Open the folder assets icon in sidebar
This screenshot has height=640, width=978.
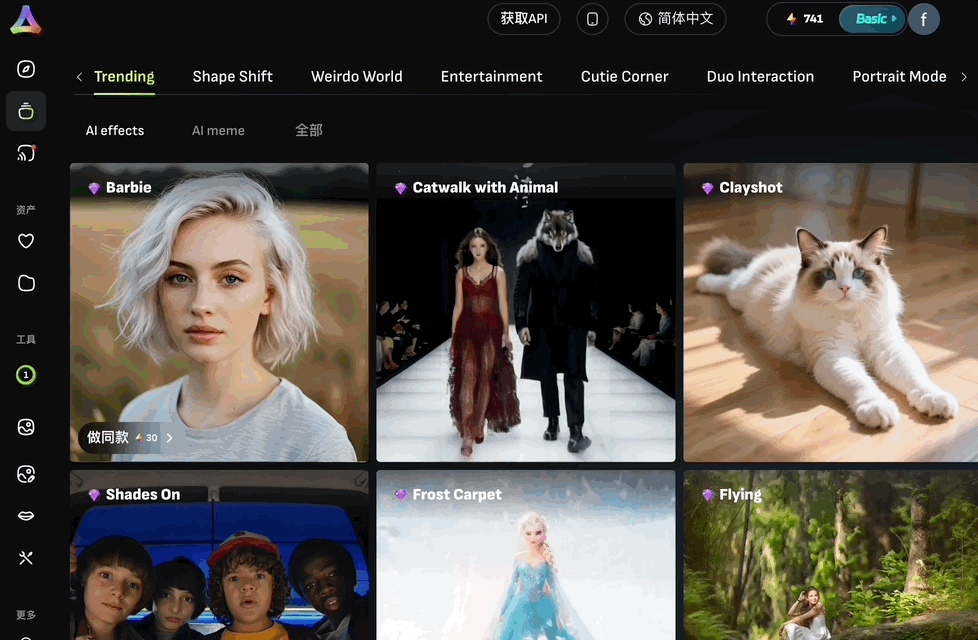[26, 283]
